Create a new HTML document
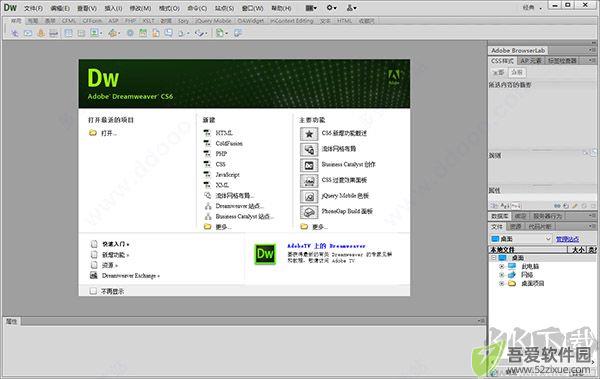Screen dimensions: 600x379 coord(224,133)
